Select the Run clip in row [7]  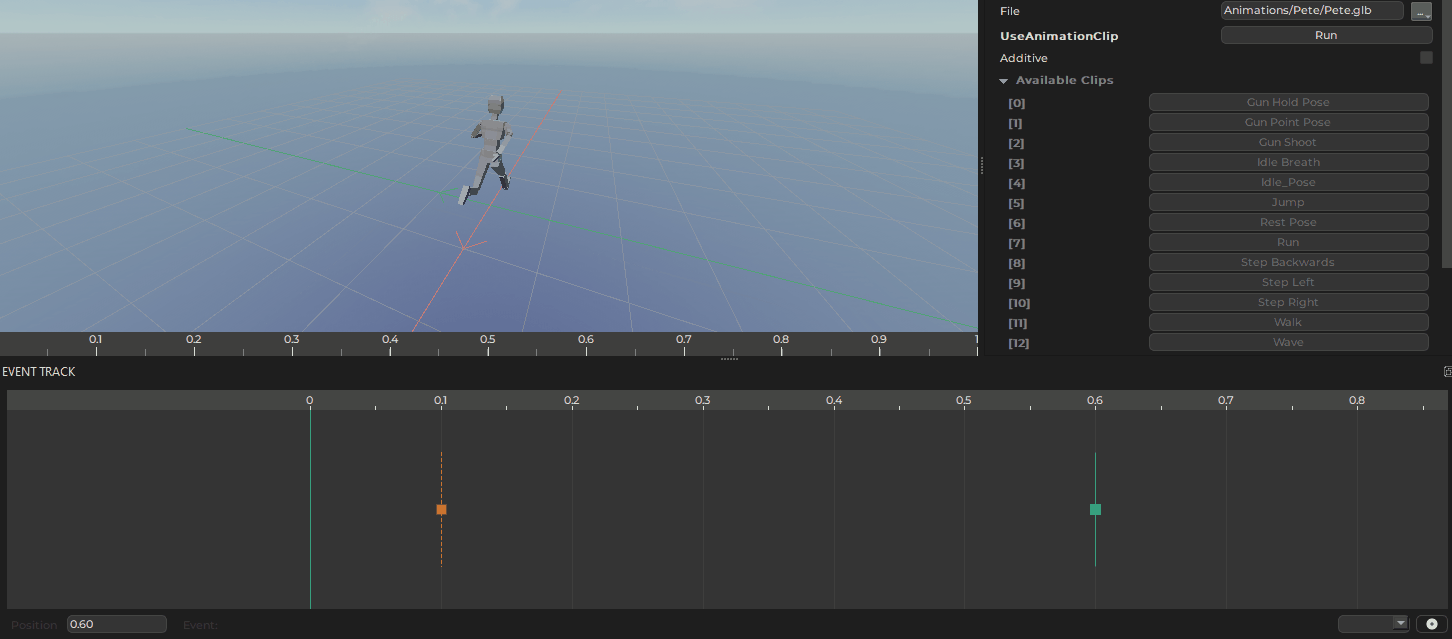[x=1288, y=242]
